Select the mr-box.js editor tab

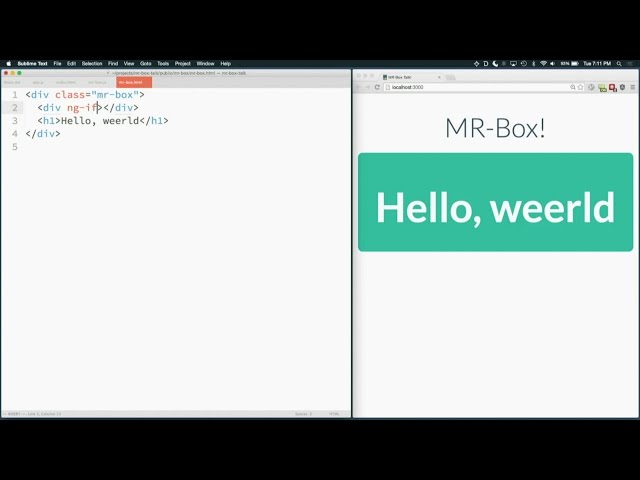tap(97, 82)
